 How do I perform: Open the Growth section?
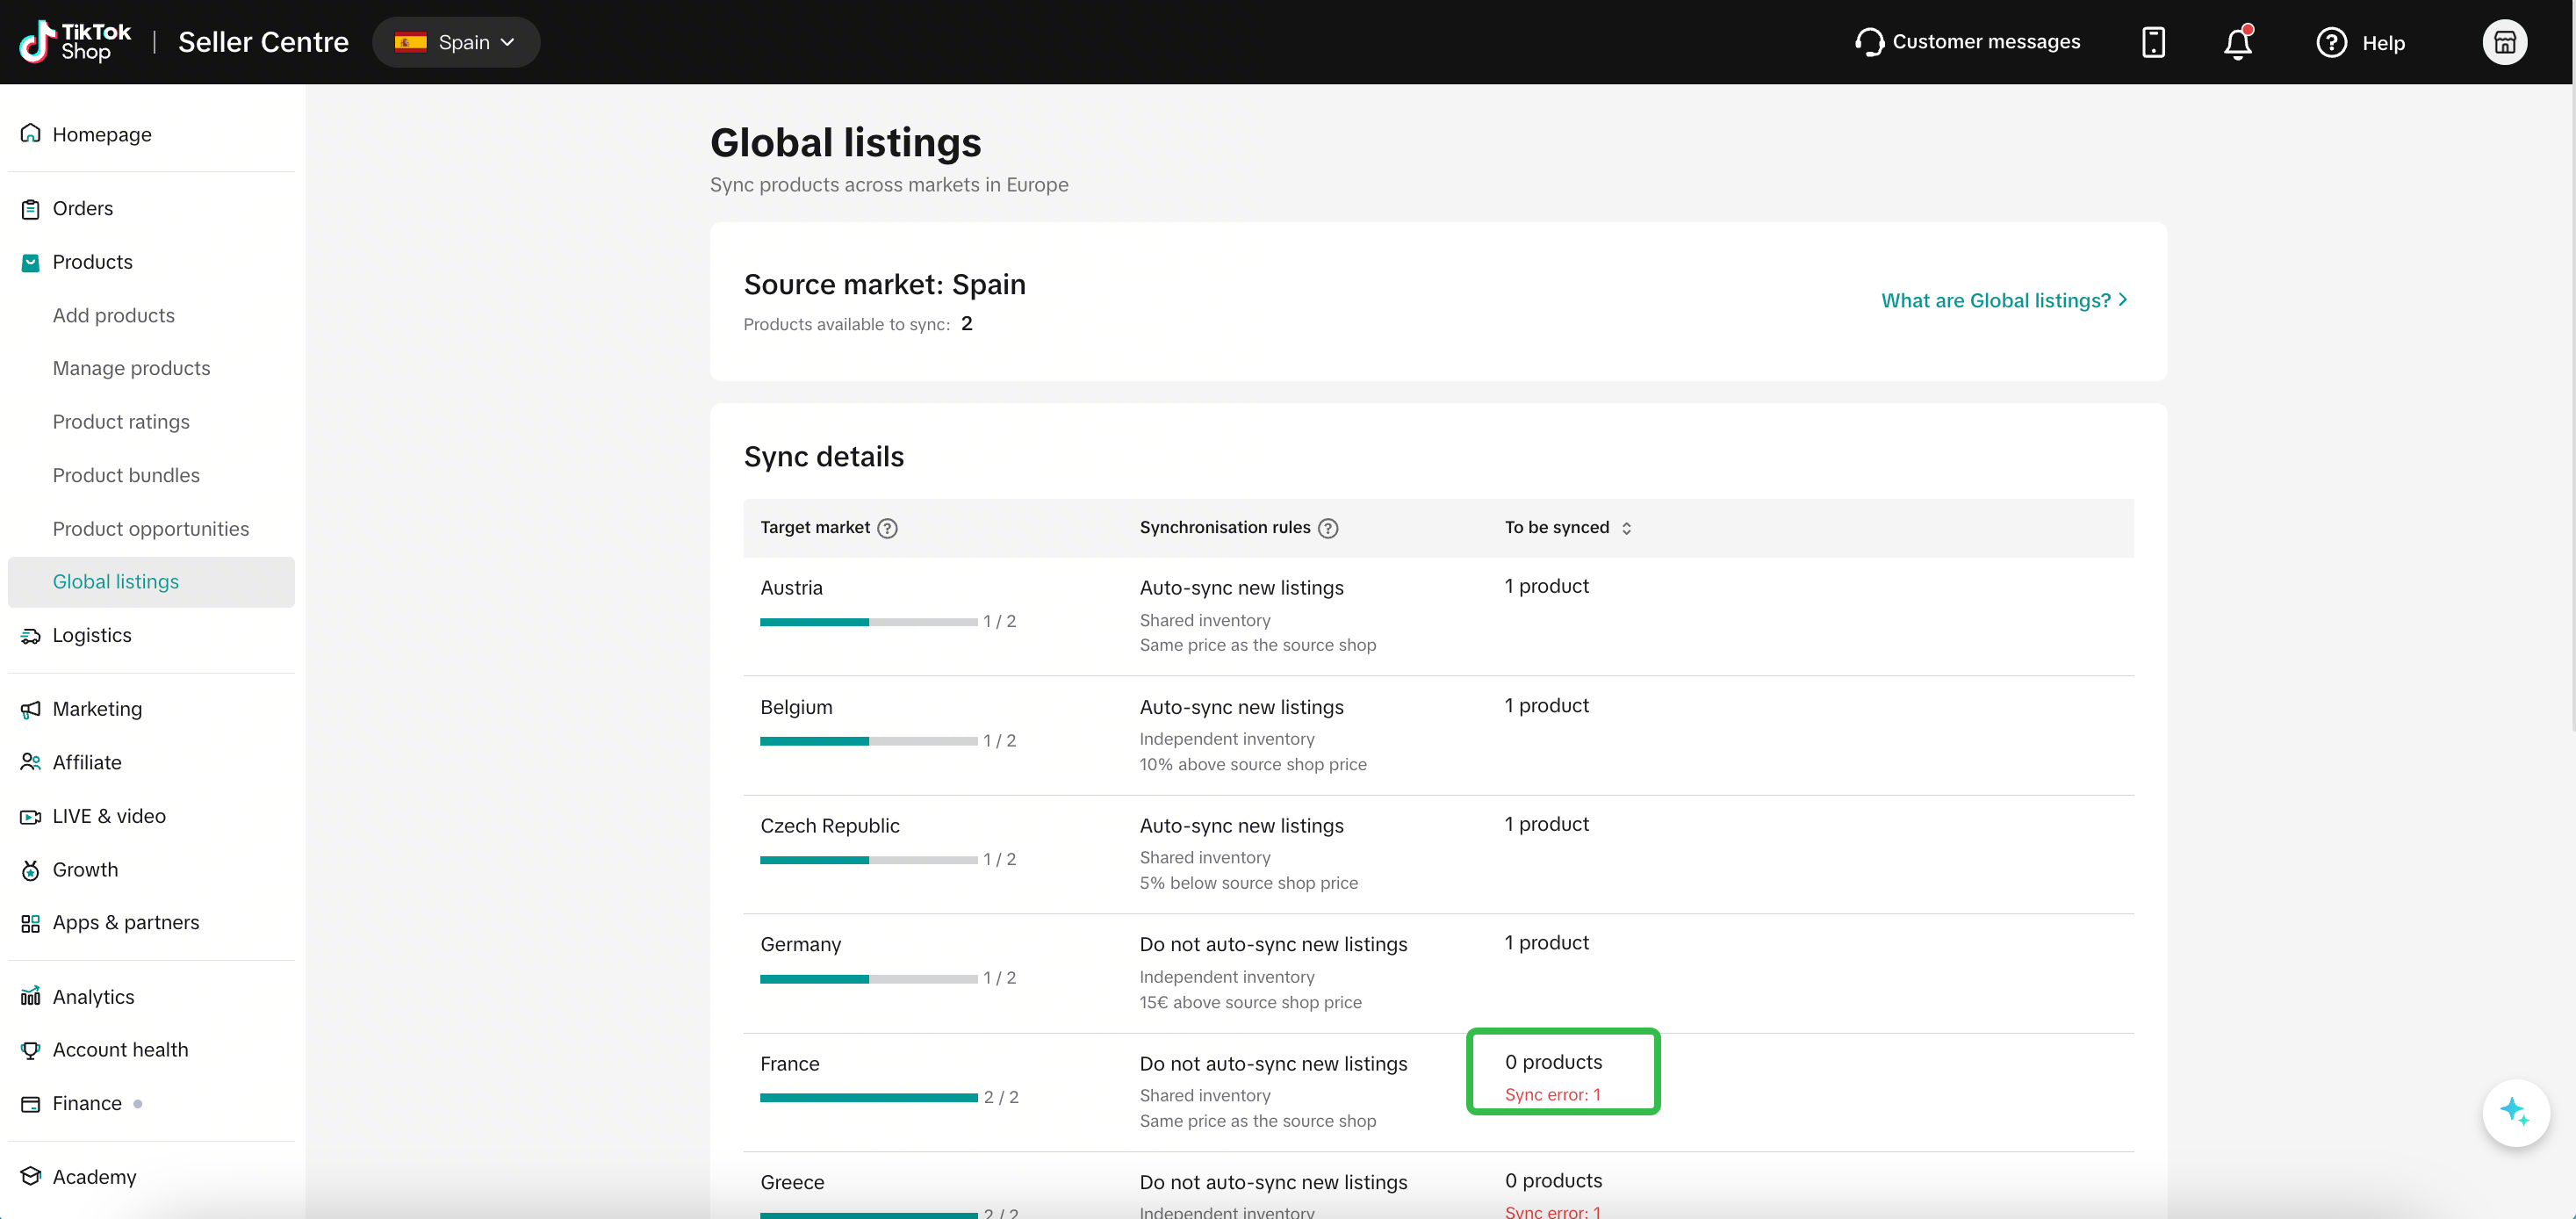tap(151, 870)
